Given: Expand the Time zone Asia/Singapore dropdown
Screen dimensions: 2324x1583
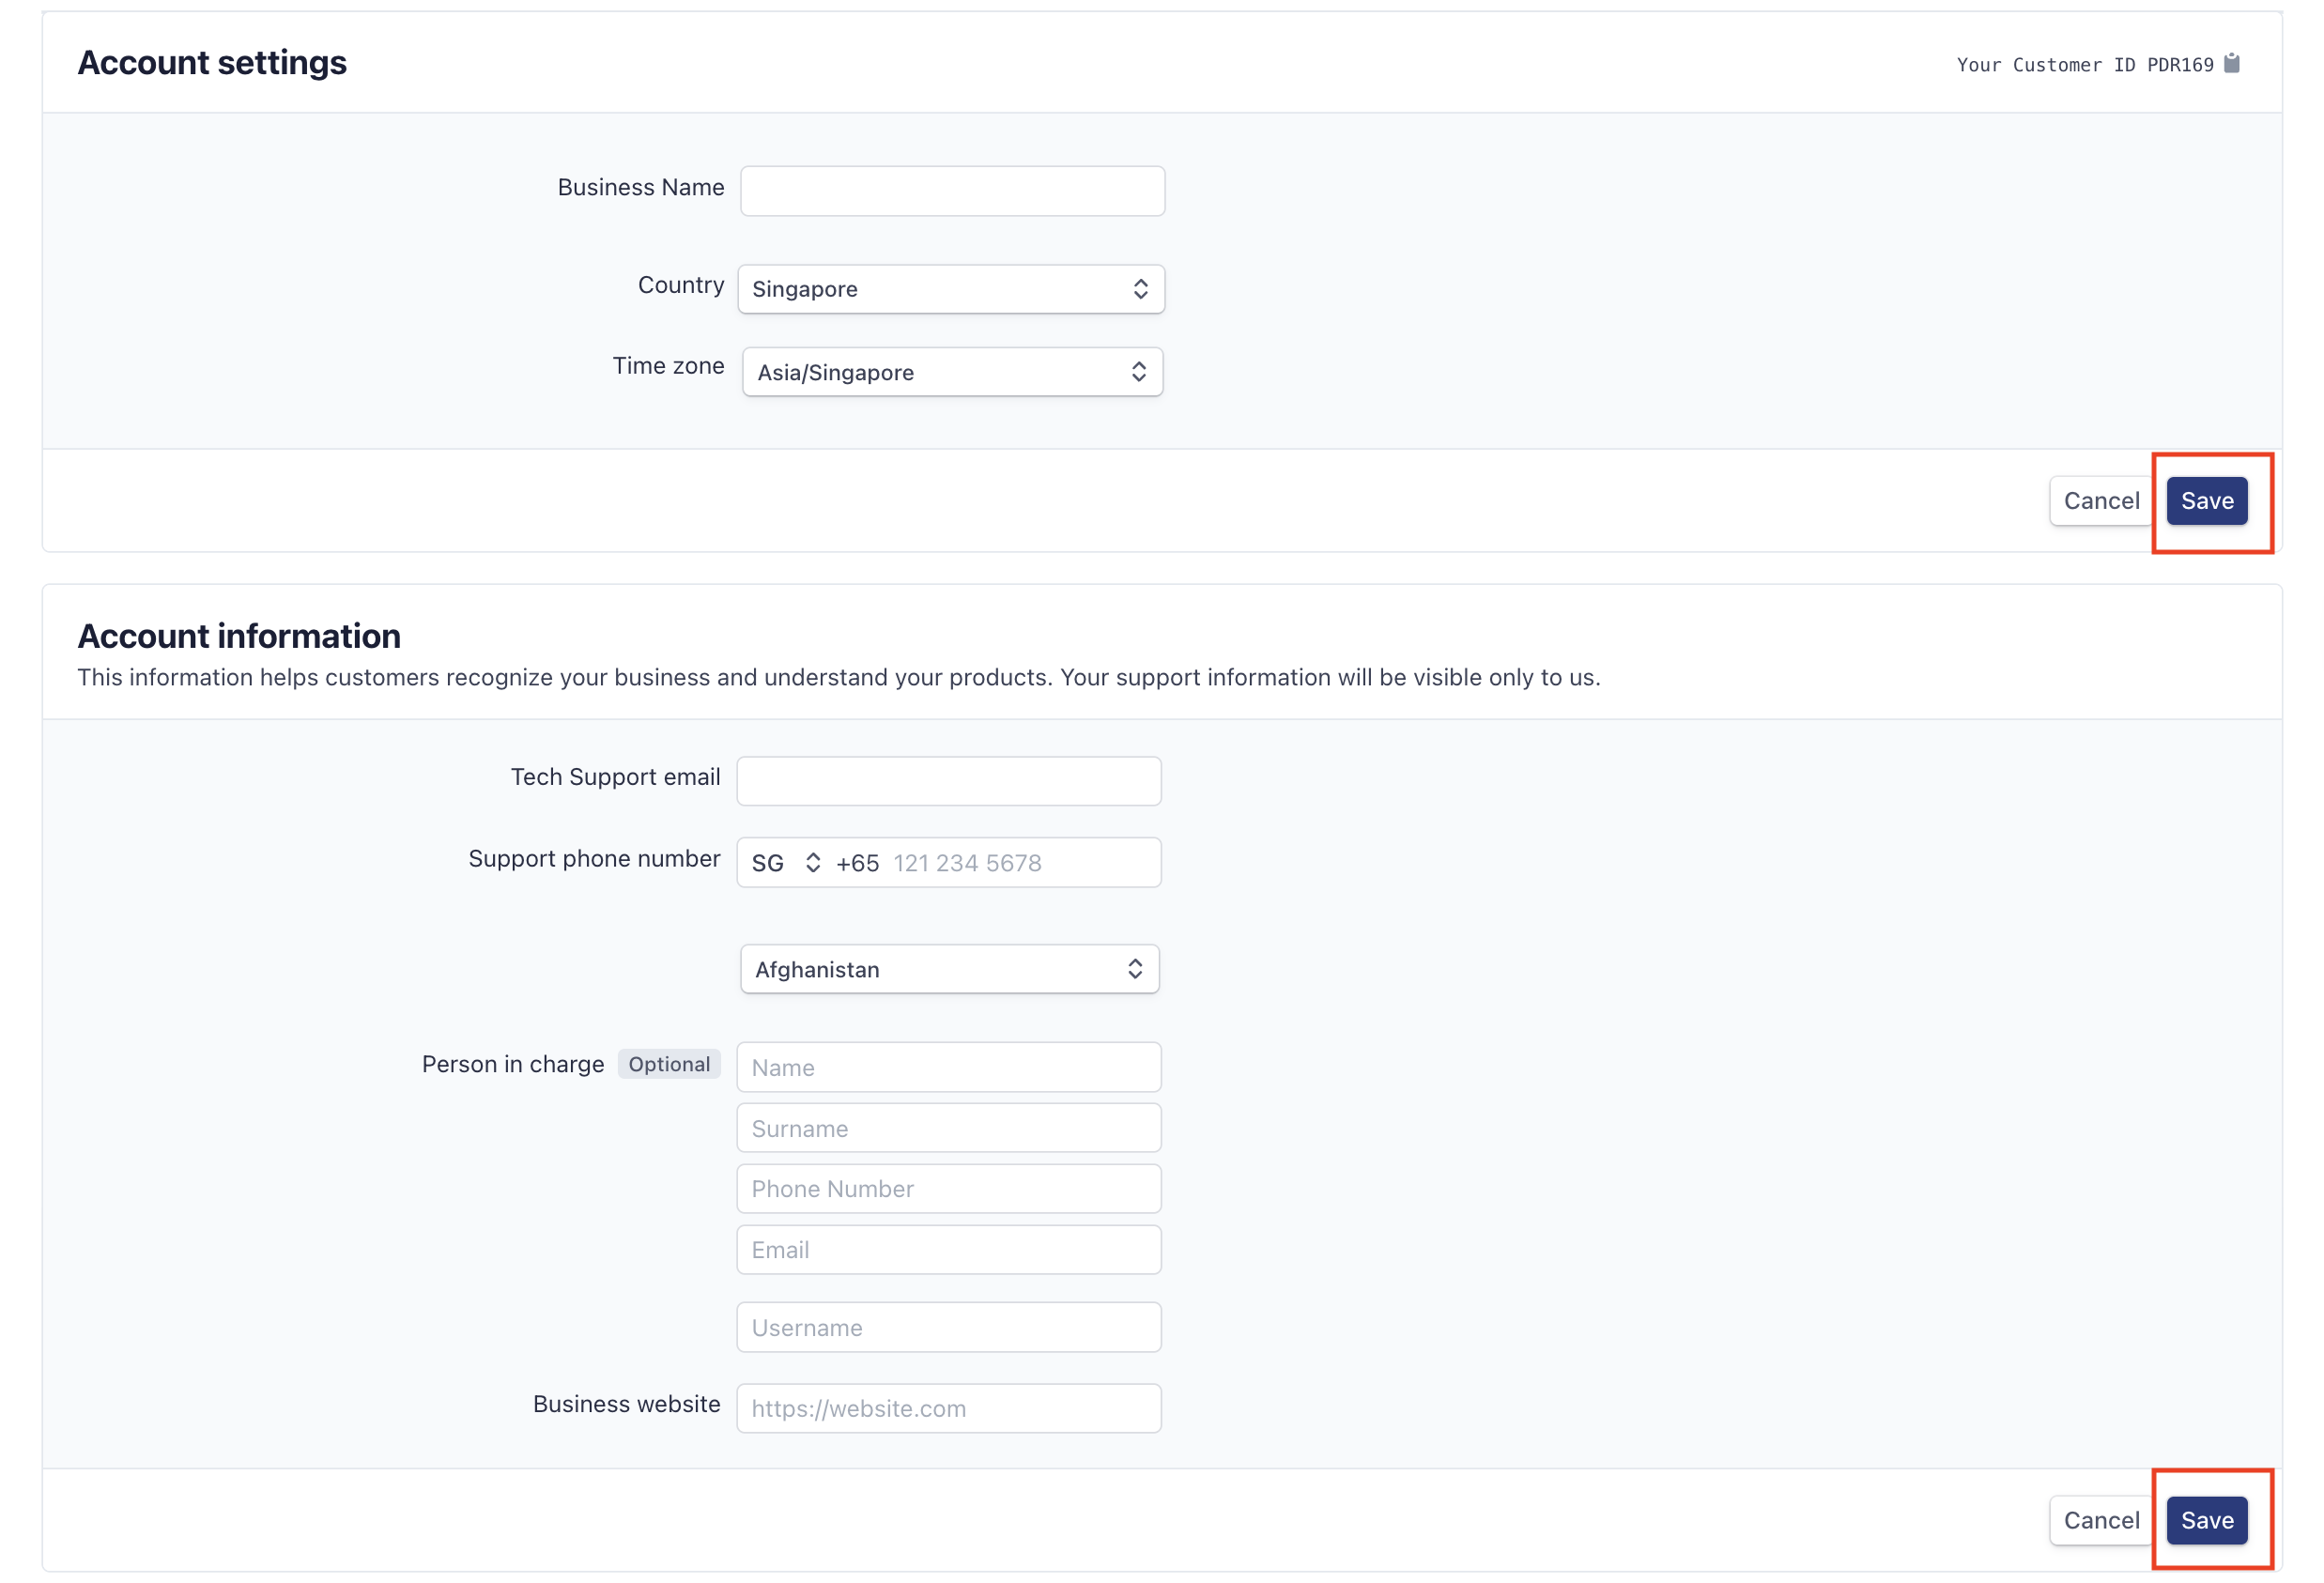Looking at the screenshot, I should [952, 372].
